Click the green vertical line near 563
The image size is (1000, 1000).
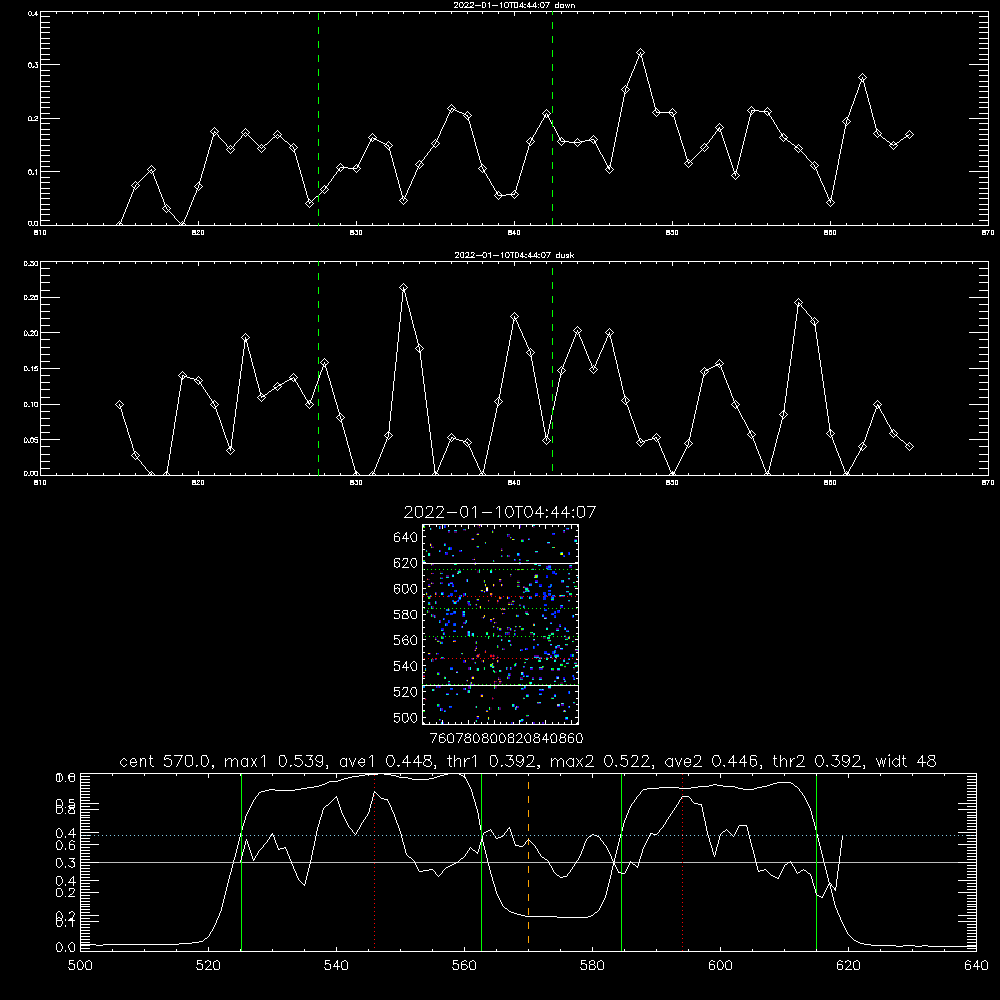(x=481, y=862)
